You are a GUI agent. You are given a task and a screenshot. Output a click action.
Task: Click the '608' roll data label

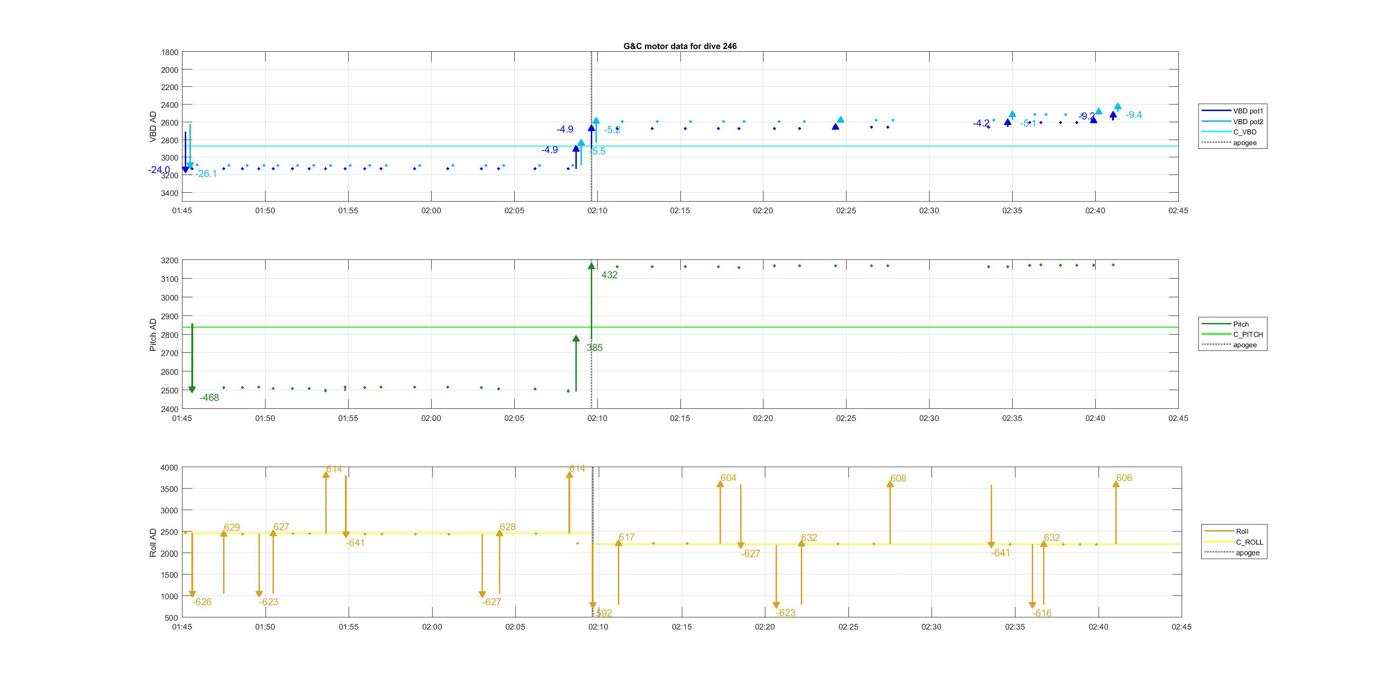click(x=898, y=479)
